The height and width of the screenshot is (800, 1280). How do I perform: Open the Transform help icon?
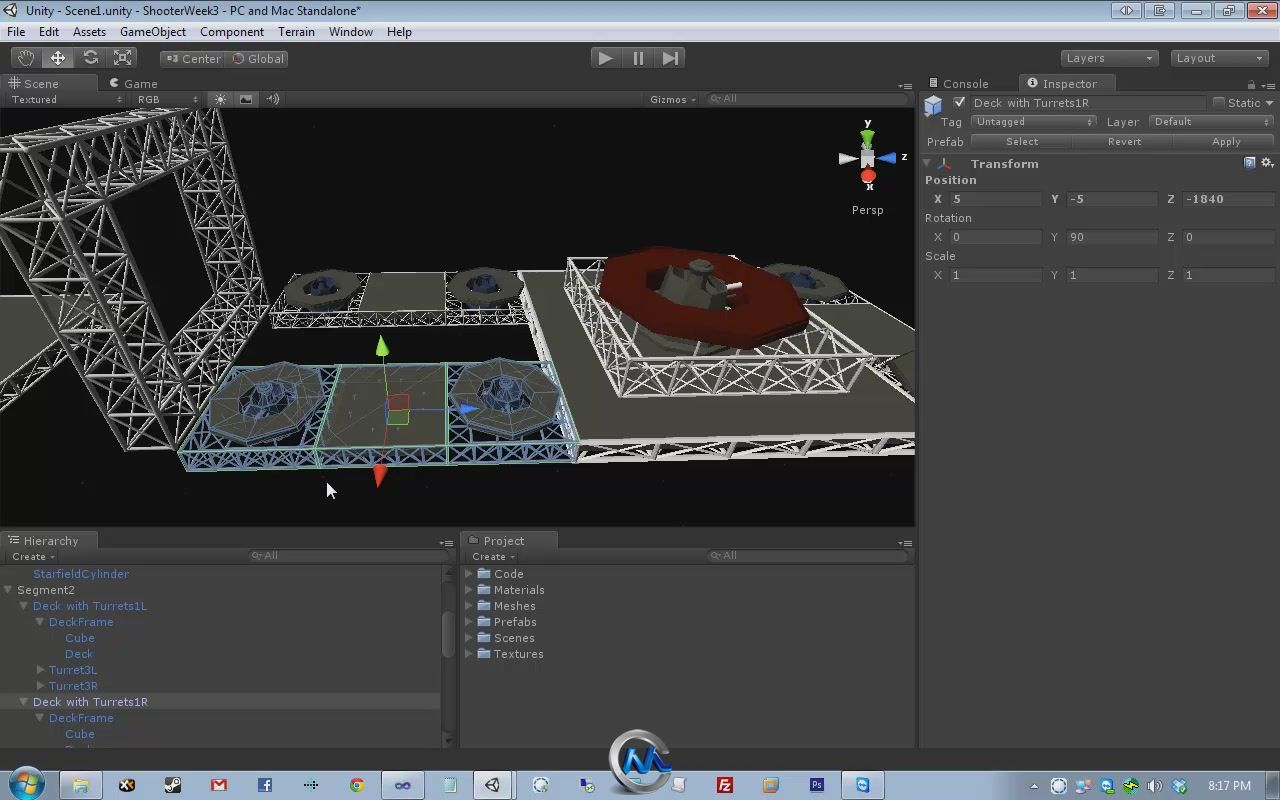(x=1250, y=163)
